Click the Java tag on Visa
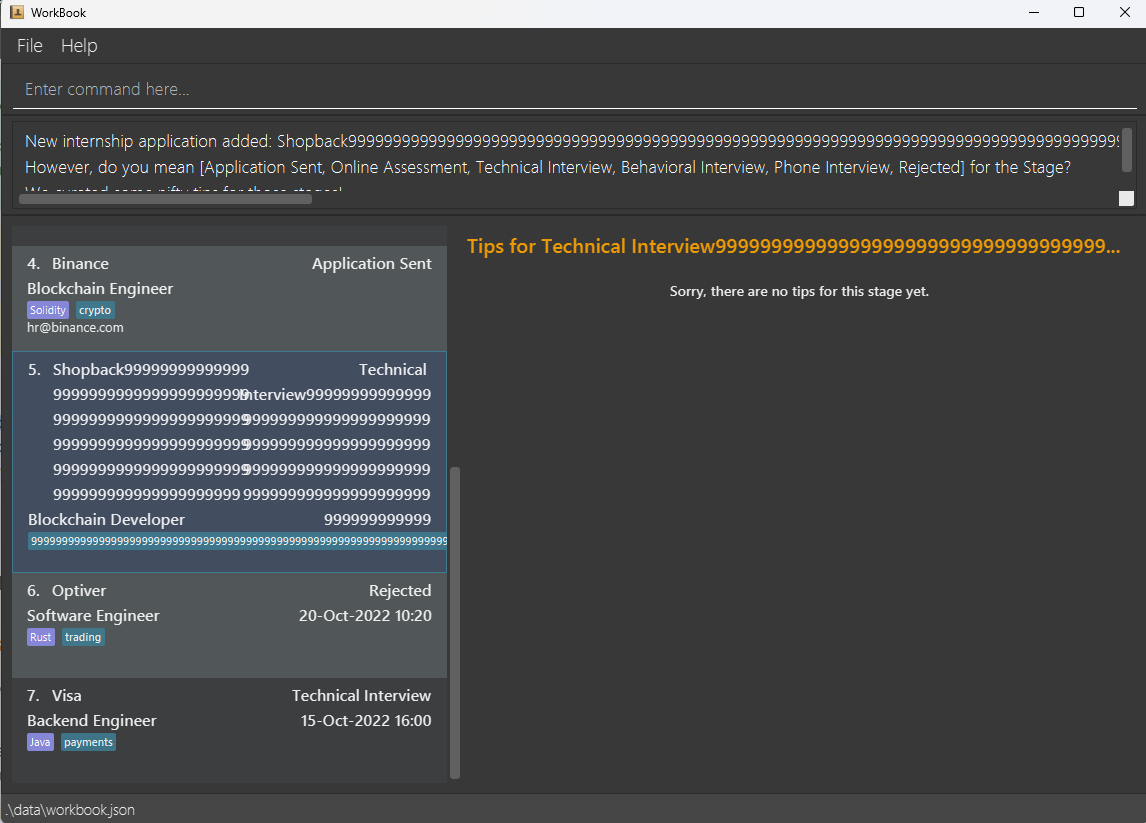Screen dimensions: 1146x823 coord(40,742)
